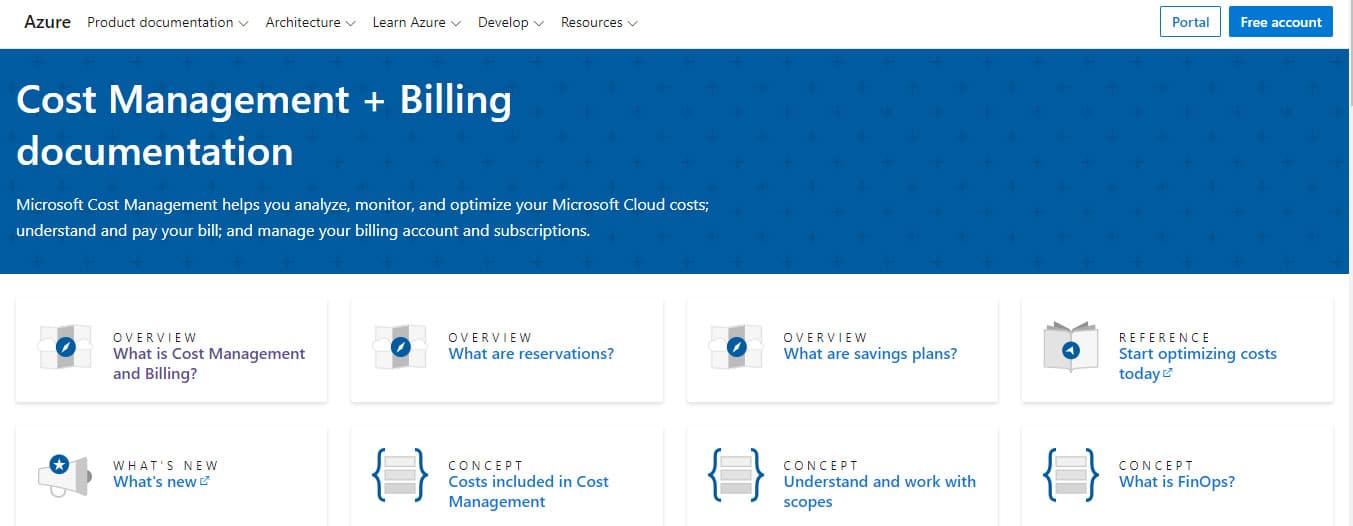Viewport: 1353px width, 526px height.
Task: Open What is FinOps? concept link
Action: 1176,482
